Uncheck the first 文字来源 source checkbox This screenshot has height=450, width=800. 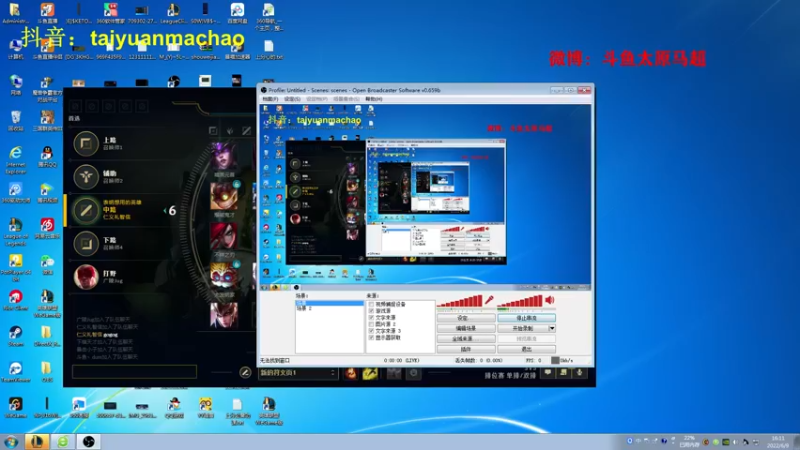coord(371,317)
